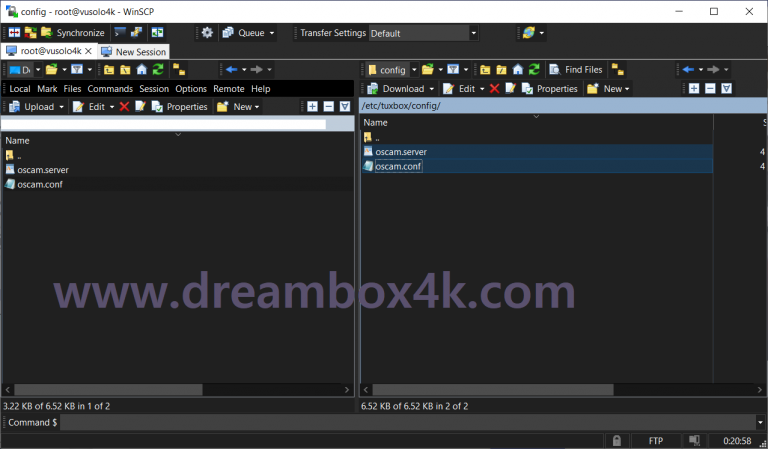This screenshot has width=768, height=449.
Task: Open the Mark menu
Action: click(x=47, y=89)
